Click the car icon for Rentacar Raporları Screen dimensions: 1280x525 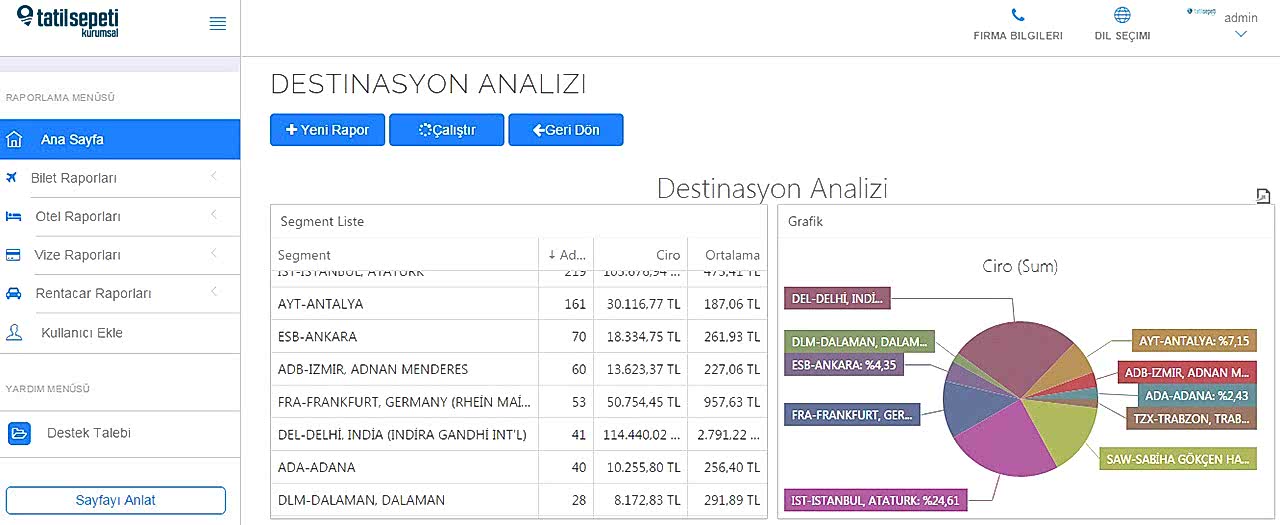(14, 294)
